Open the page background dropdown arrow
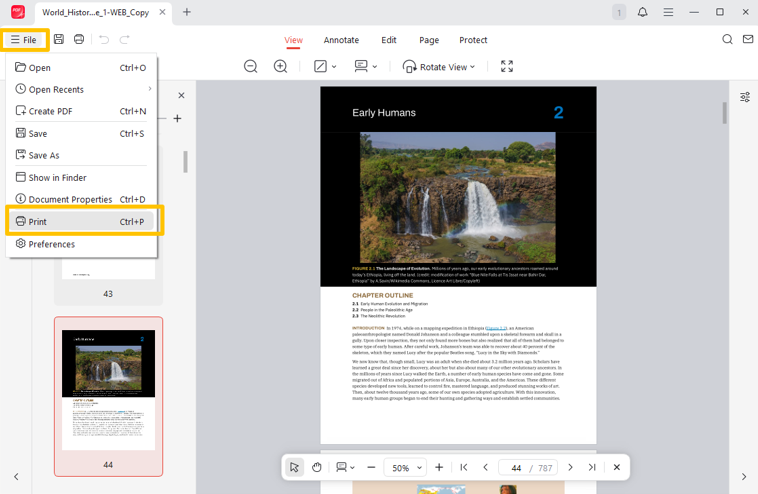758x494 pixels. click(334, 67)
